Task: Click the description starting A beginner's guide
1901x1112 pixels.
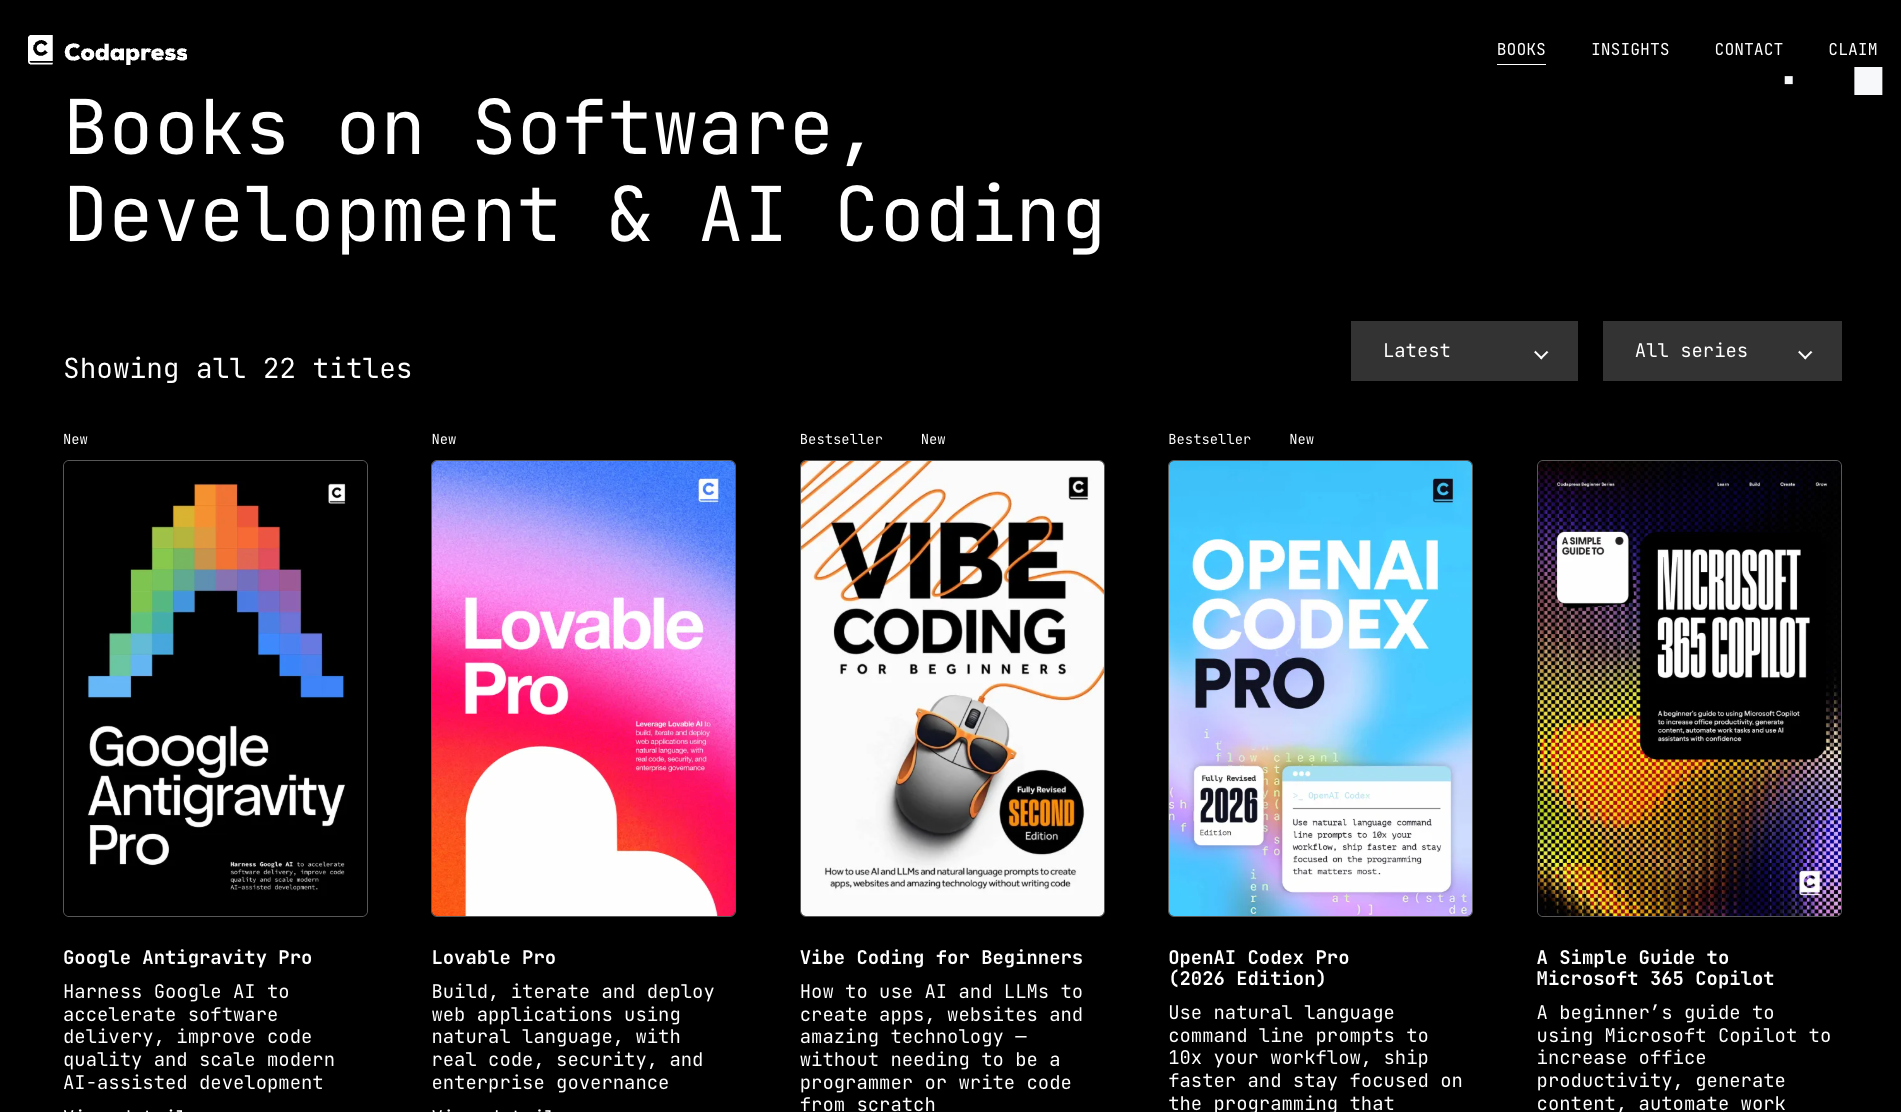Action: (x=1684, y=1057)
